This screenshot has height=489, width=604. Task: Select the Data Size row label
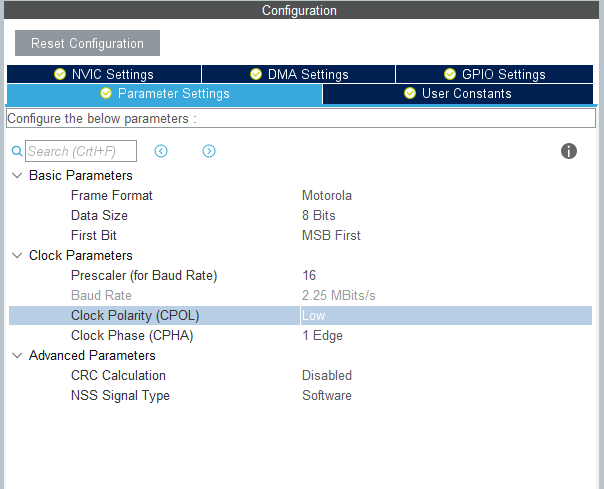pos(99,215)
